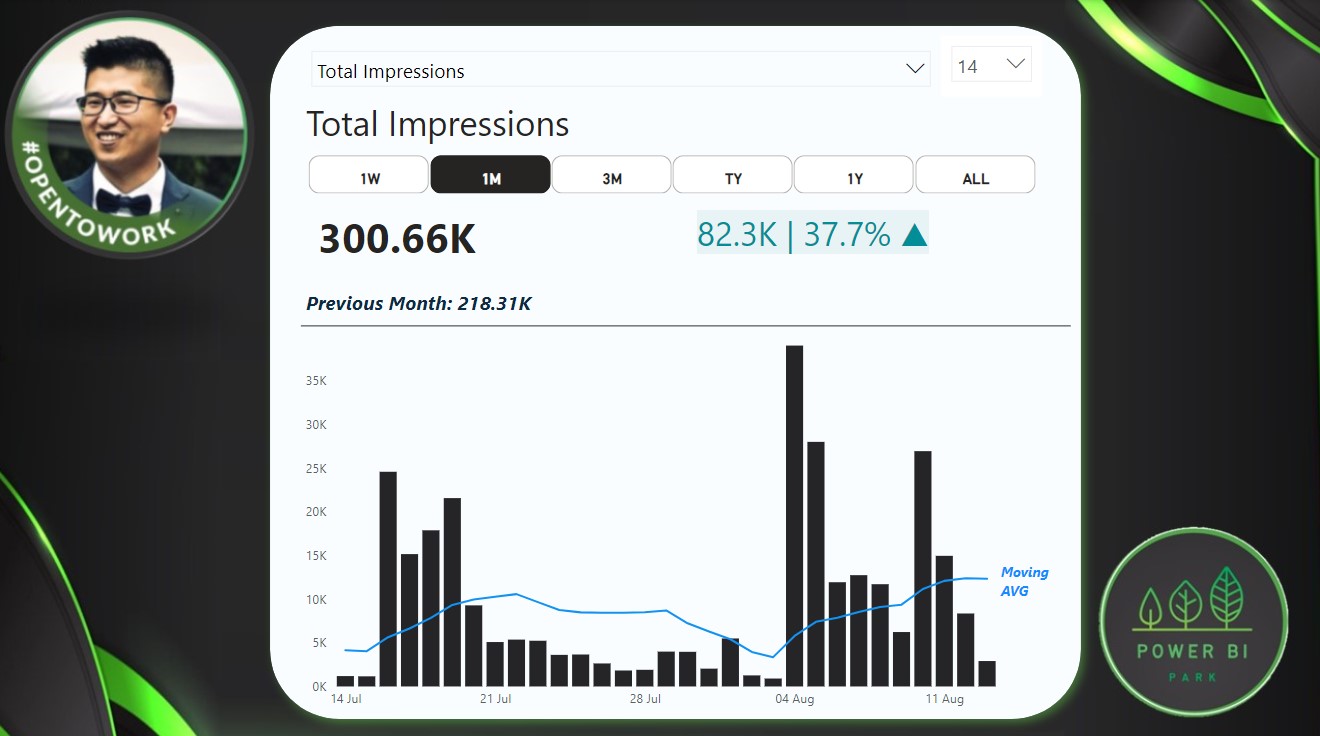The height and width of the screenshot is (736, 1320).
Task: Click the Moving AVG line label
Action: [1024, 581]
